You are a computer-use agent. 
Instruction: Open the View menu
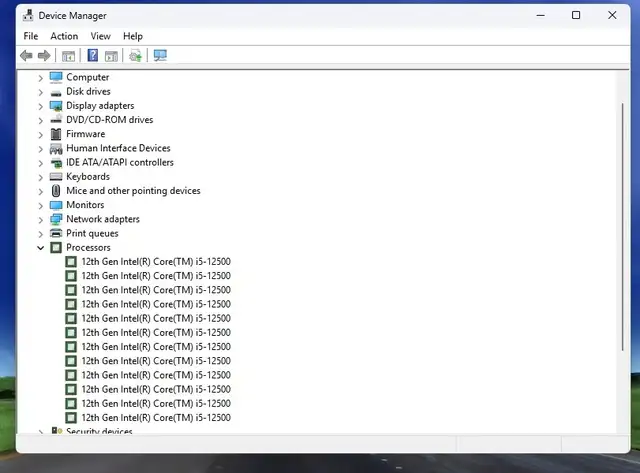(100, 36)
